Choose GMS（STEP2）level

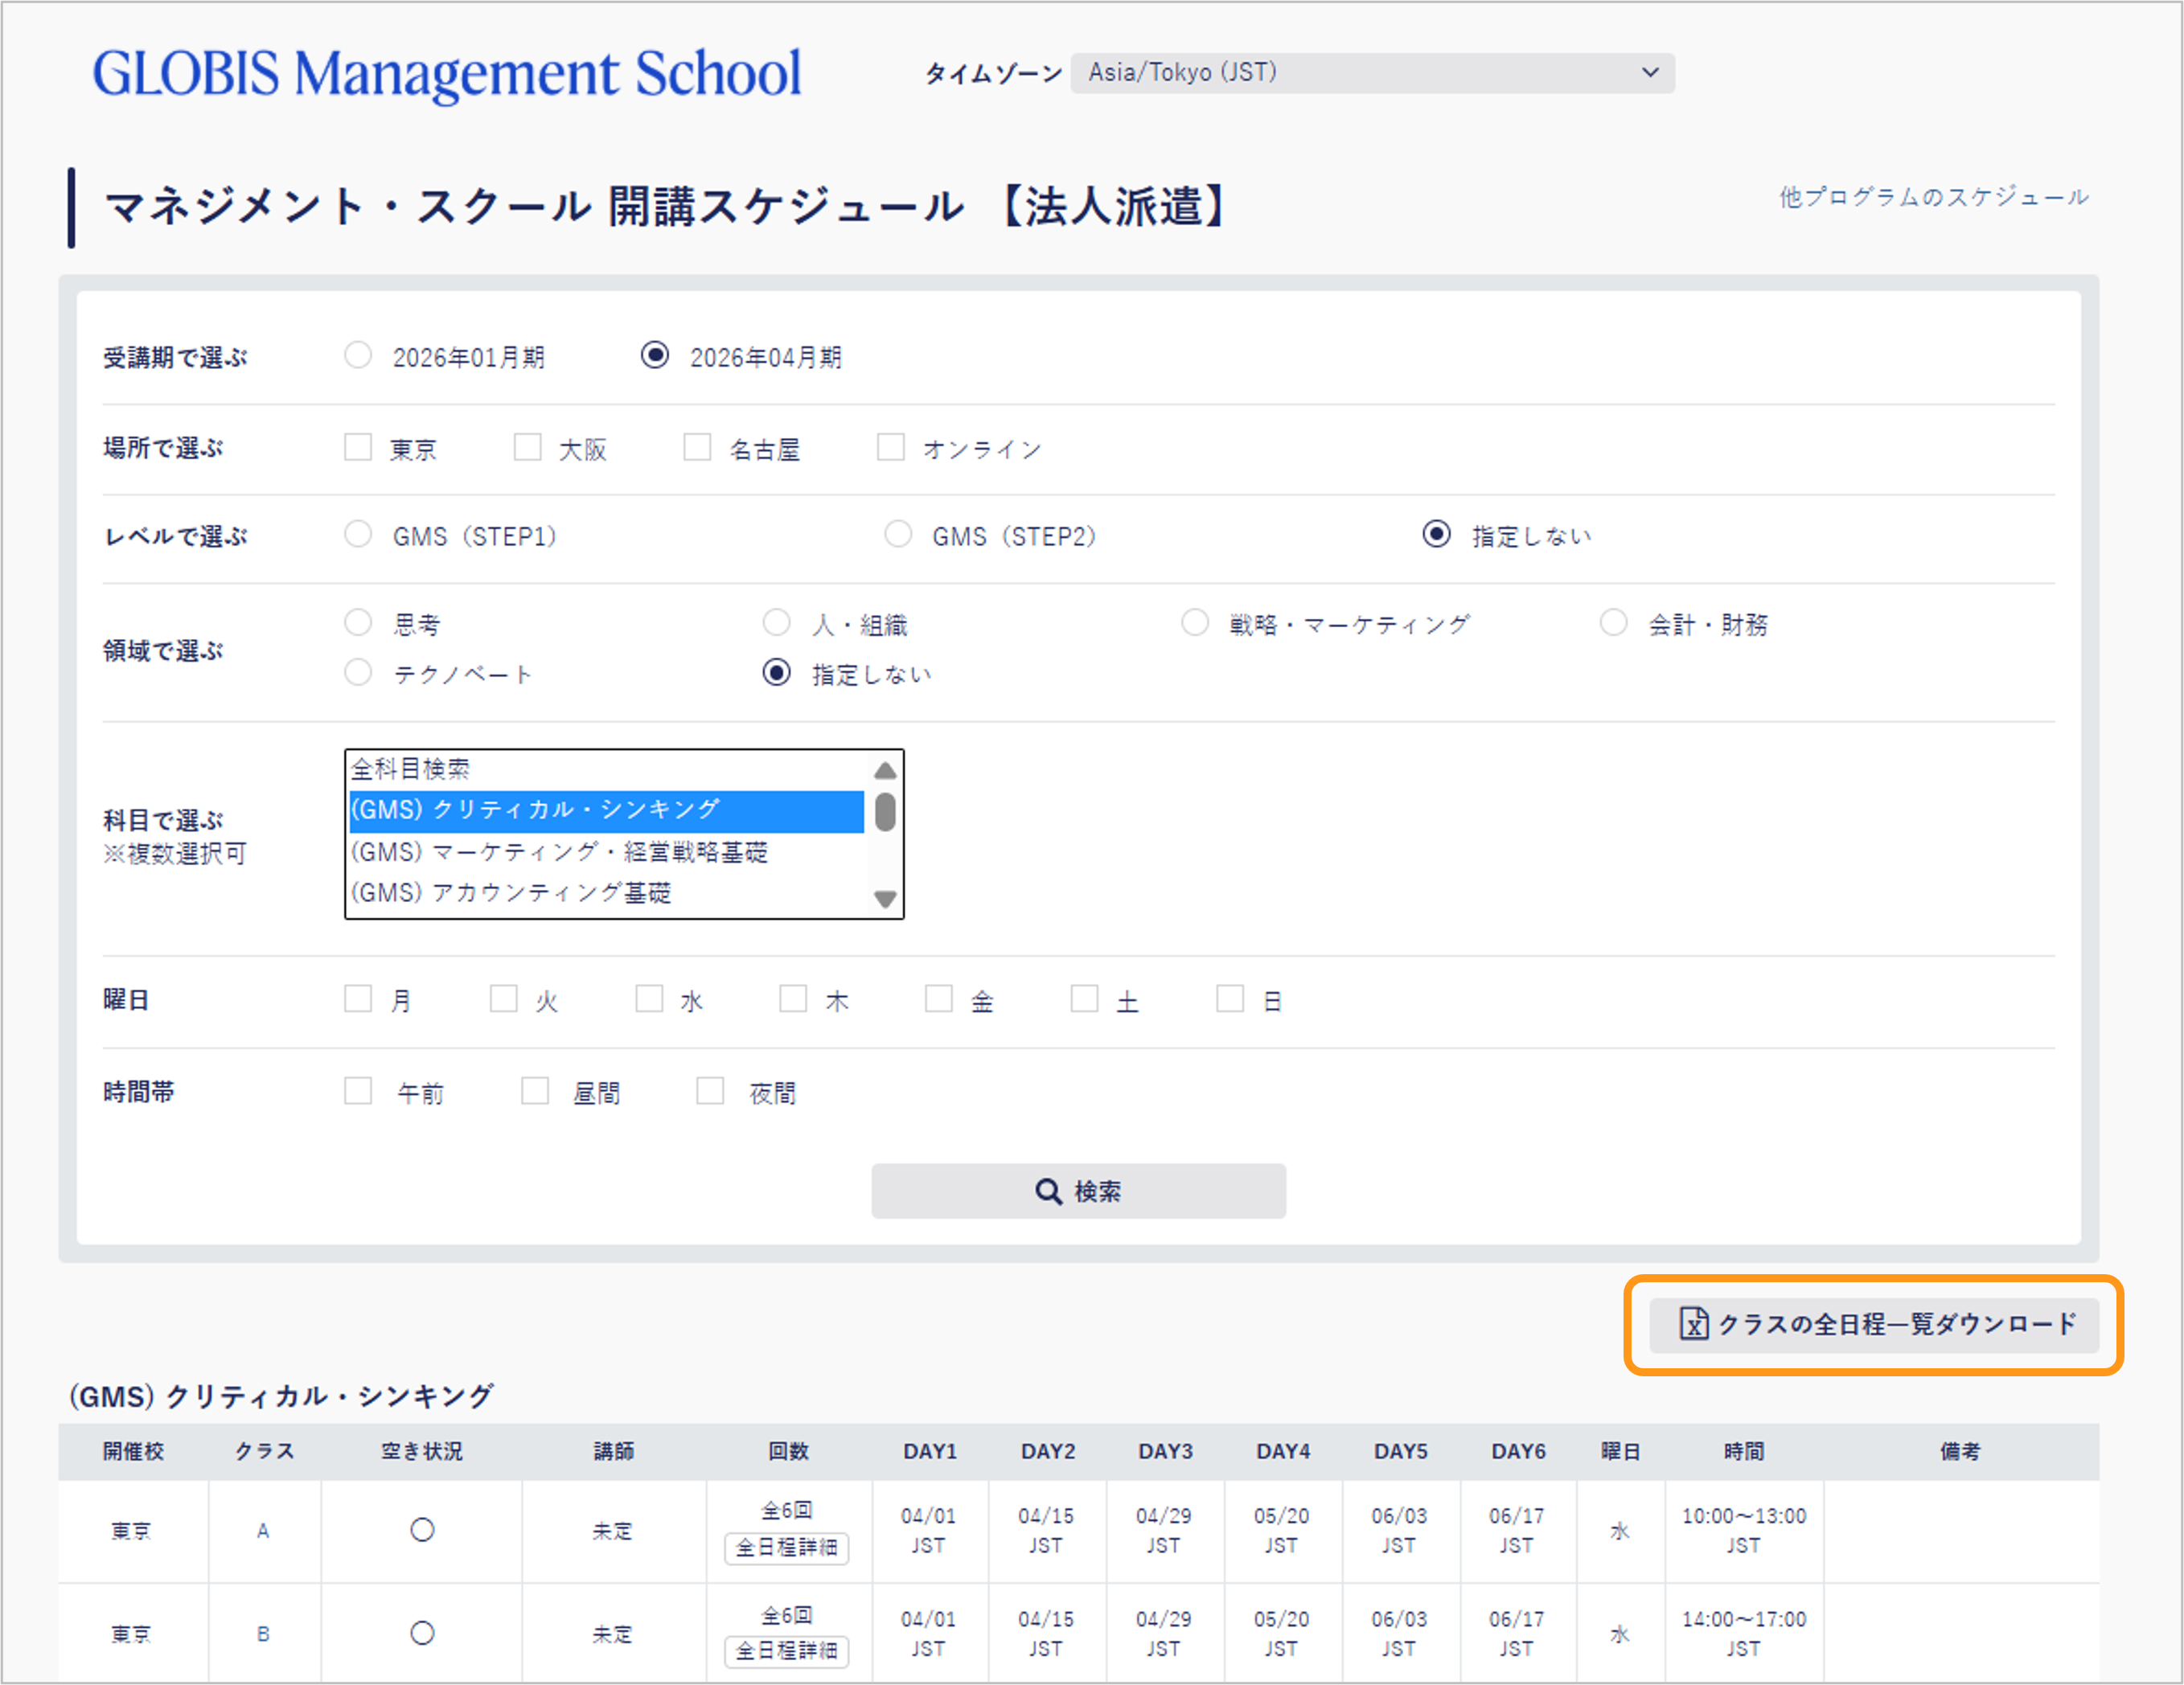(x=897, y=534)
